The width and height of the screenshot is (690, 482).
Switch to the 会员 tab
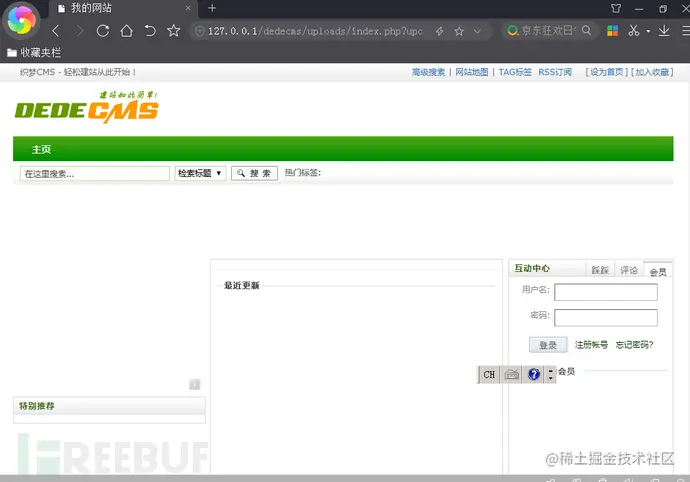coord(658,271)
